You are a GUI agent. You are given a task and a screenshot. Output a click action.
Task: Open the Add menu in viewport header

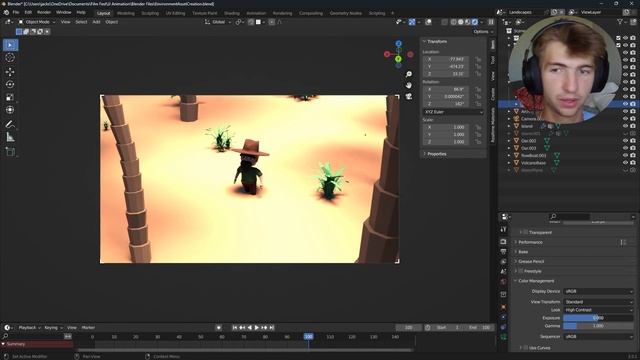tap(96, 22)
